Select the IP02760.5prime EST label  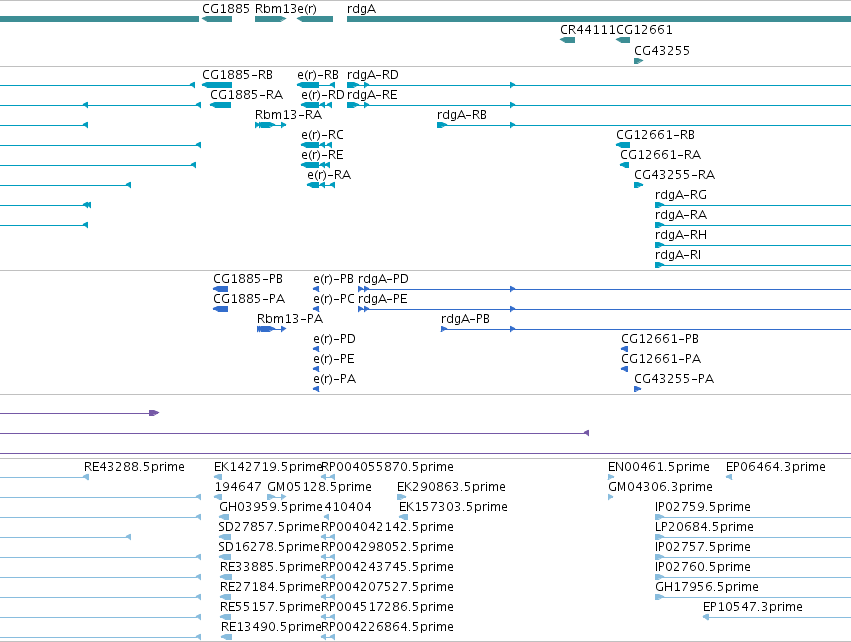click(x=703, y=568)
